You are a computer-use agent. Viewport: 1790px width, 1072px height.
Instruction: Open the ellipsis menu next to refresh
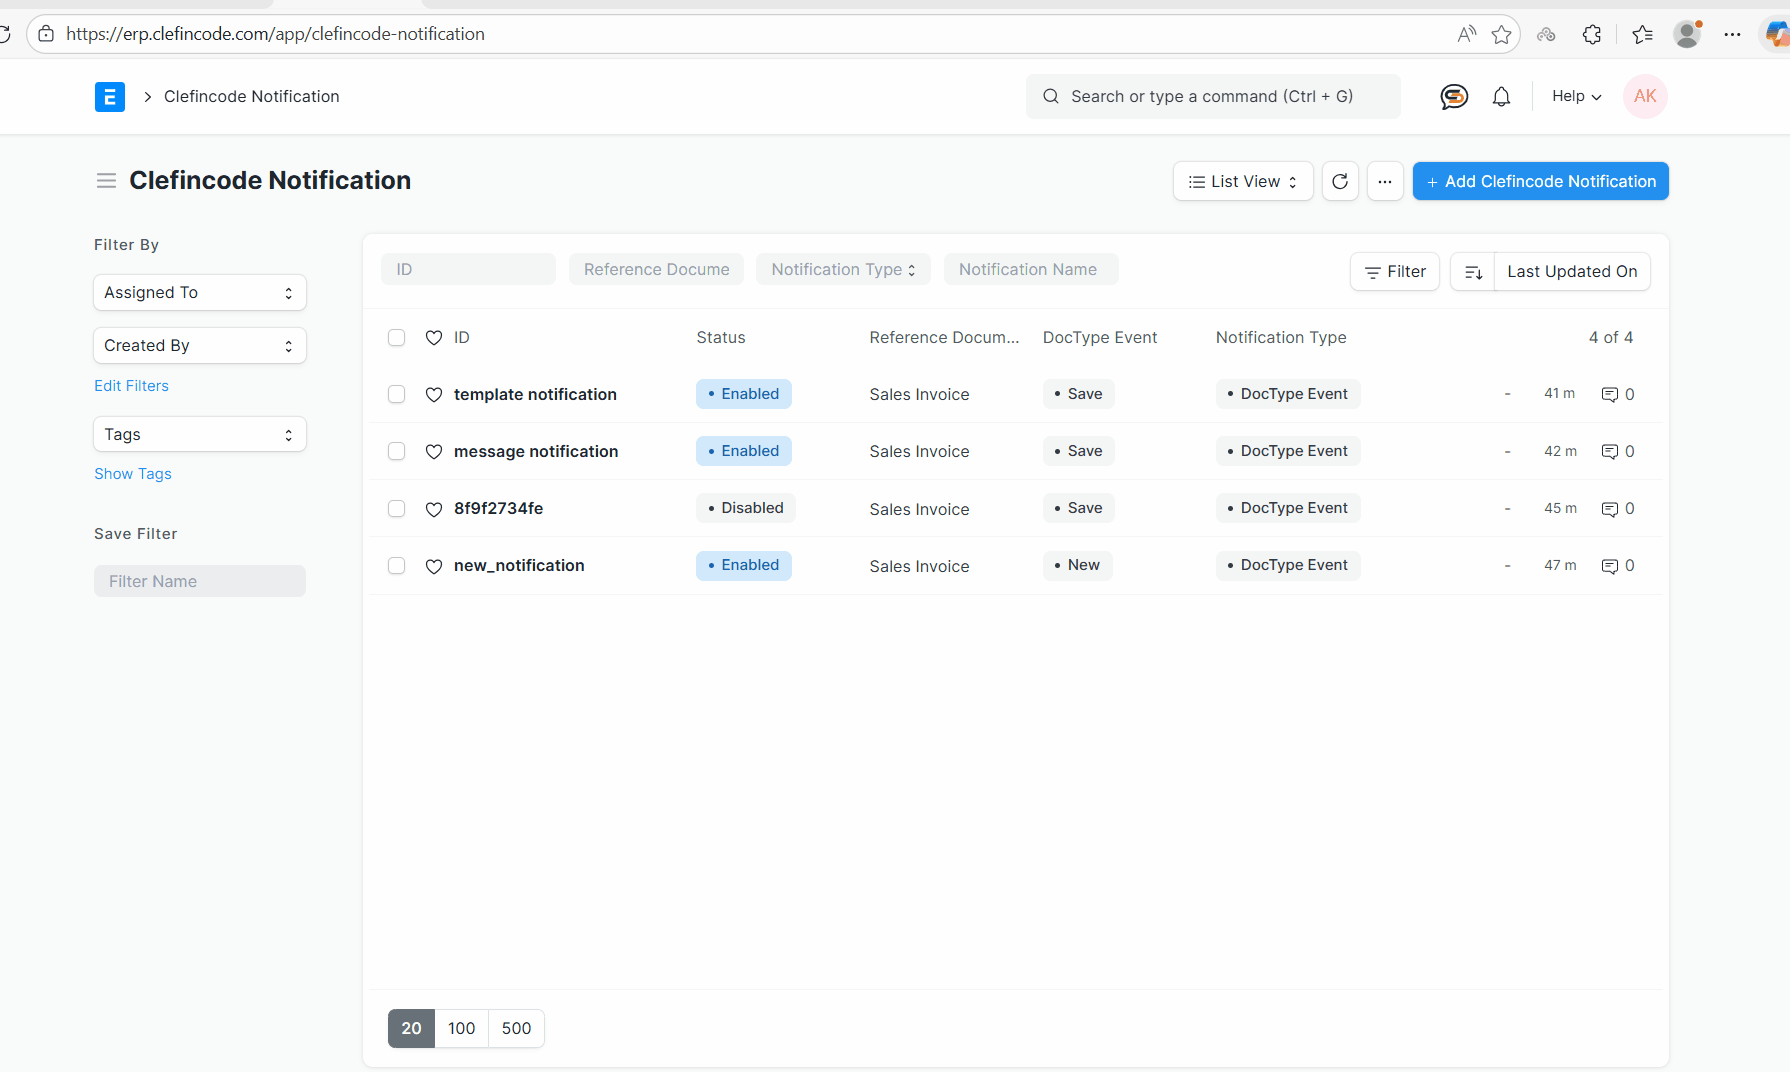tap(1385, 181)
